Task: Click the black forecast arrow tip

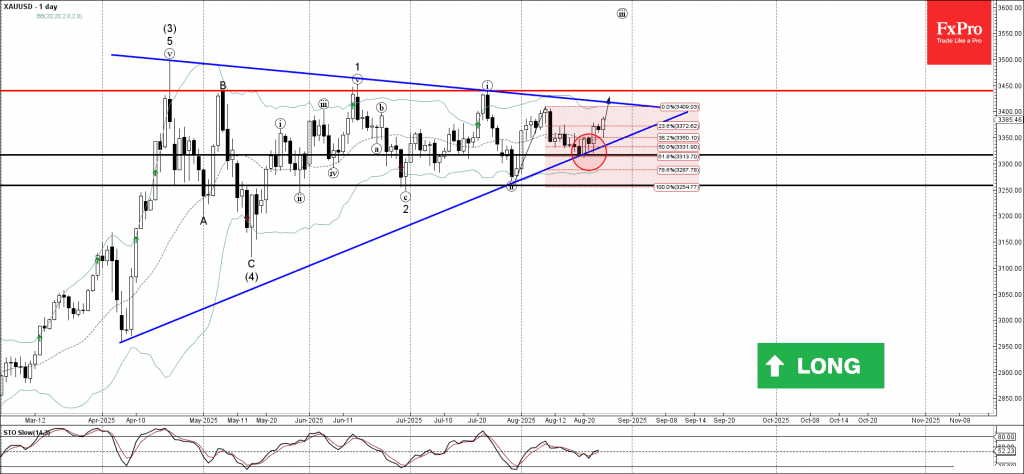Action: (609, 100)
